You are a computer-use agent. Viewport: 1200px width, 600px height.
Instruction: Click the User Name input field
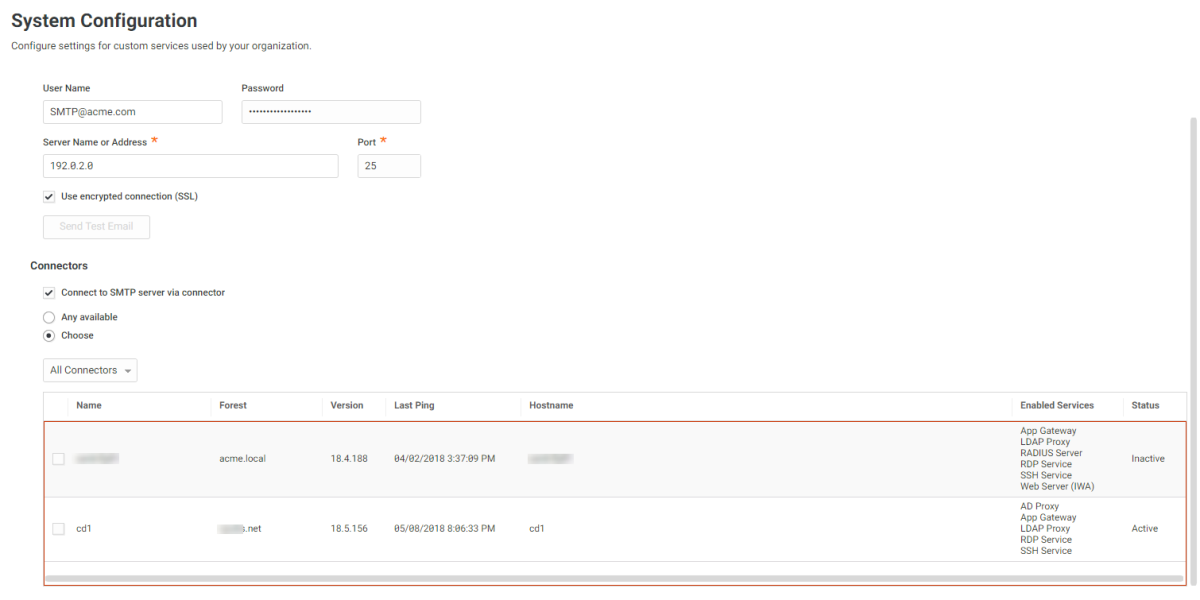[x=132, y=112]
